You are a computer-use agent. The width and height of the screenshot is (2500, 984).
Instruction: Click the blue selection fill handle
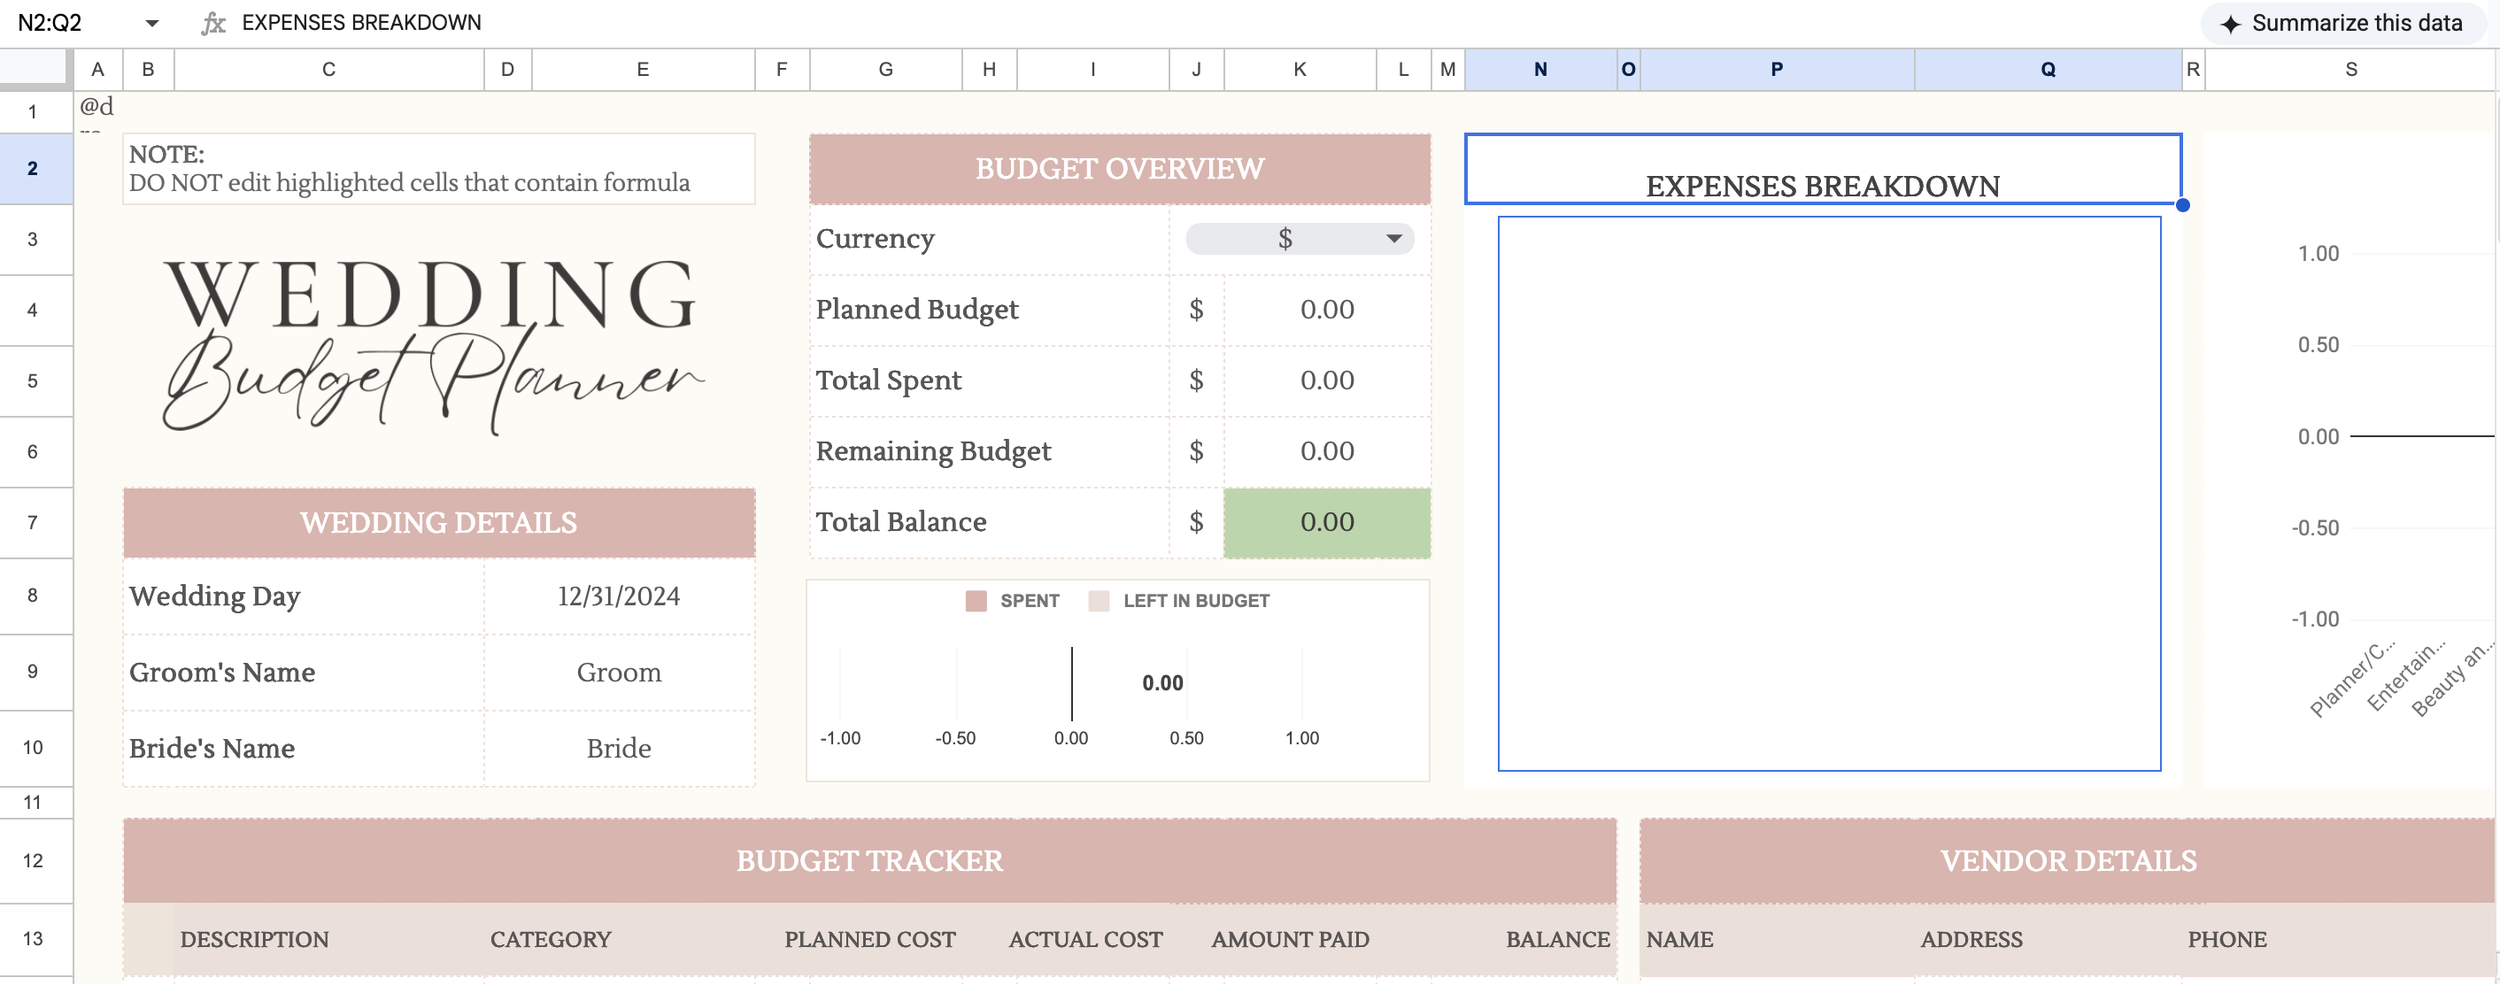pos(2183,205)
